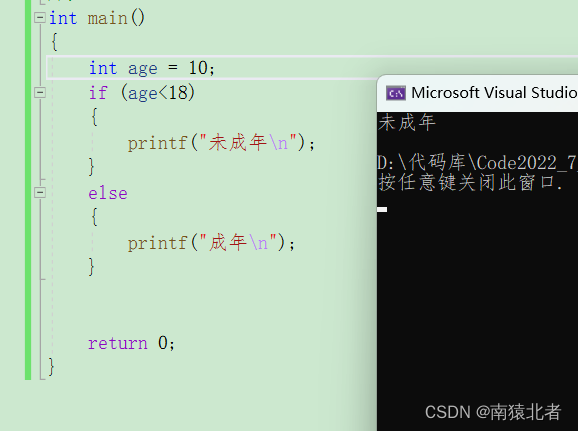Click the console window icon in title bar

pyautogui.click(x=396, y=93)
